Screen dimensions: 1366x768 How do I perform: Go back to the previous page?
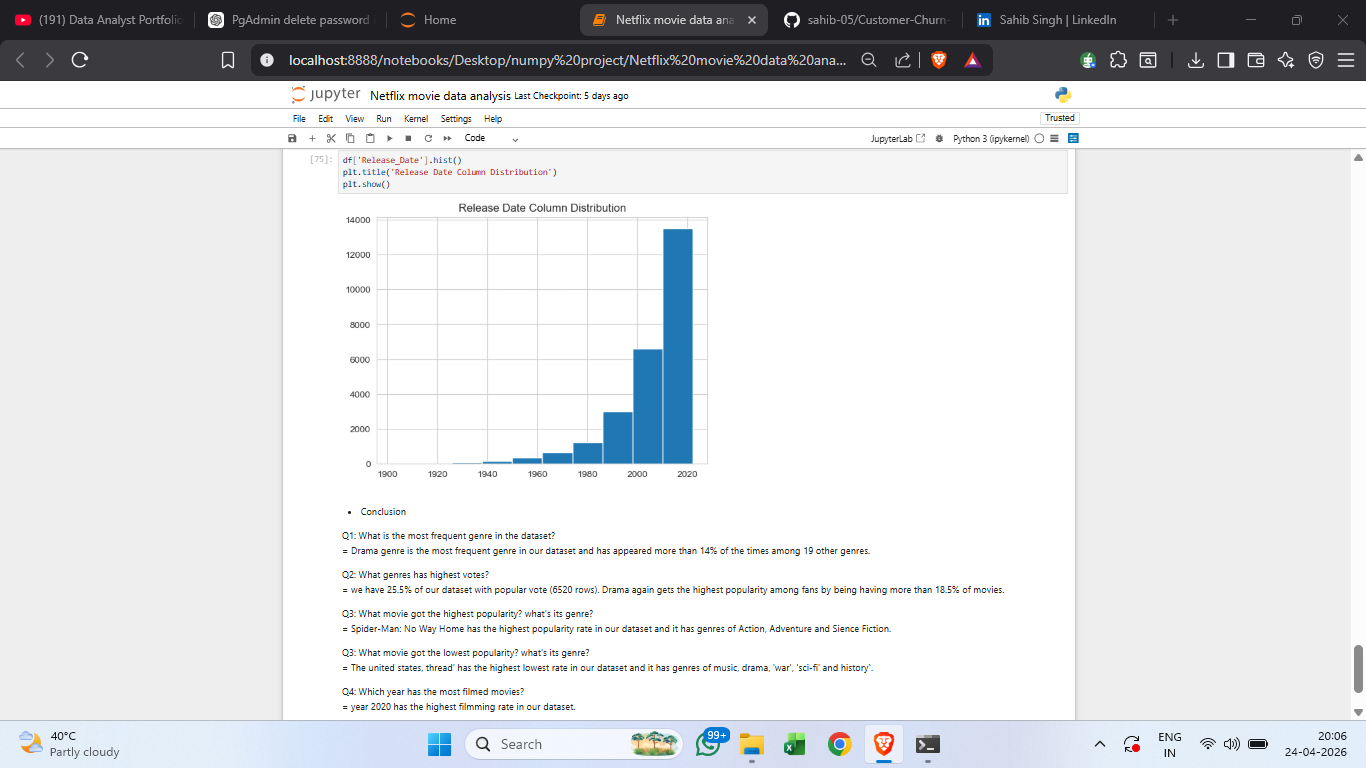click(x=22, y=61)
